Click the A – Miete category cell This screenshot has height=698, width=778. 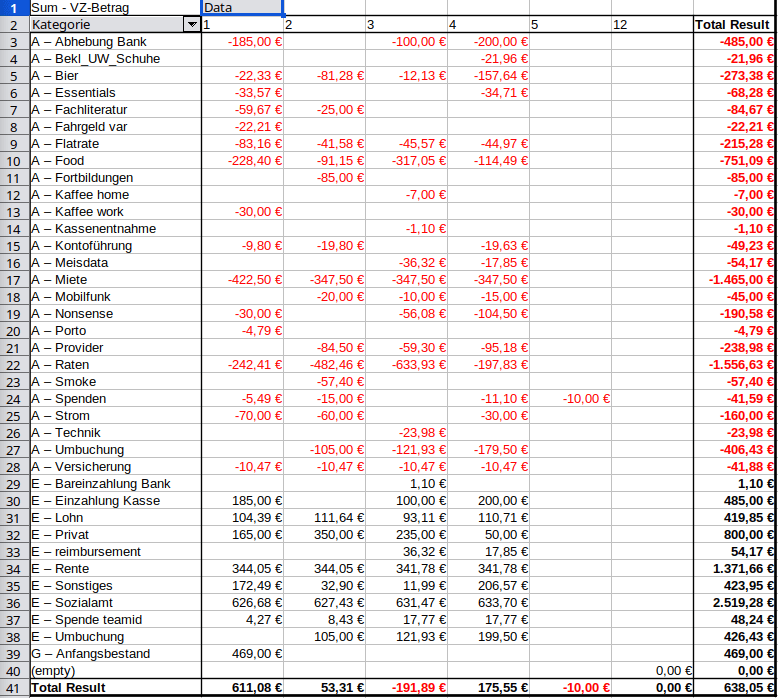(114, 280)
